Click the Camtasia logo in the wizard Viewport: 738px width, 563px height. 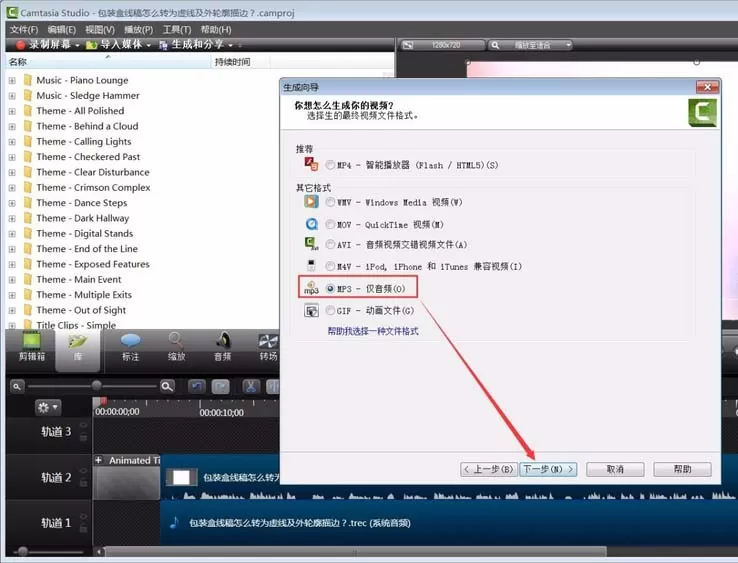coord(702,113)
